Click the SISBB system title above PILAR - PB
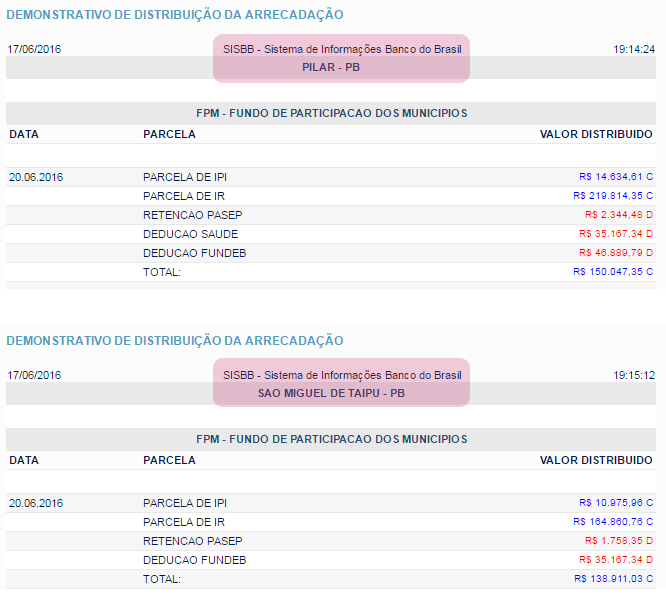The width and height of the screenshot is (666, 600). click(x=342, y=49)
